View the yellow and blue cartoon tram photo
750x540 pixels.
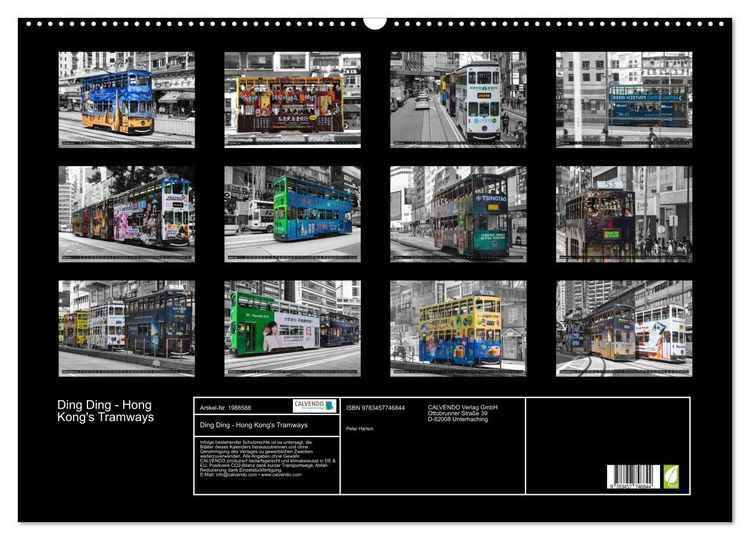point(458,328)
